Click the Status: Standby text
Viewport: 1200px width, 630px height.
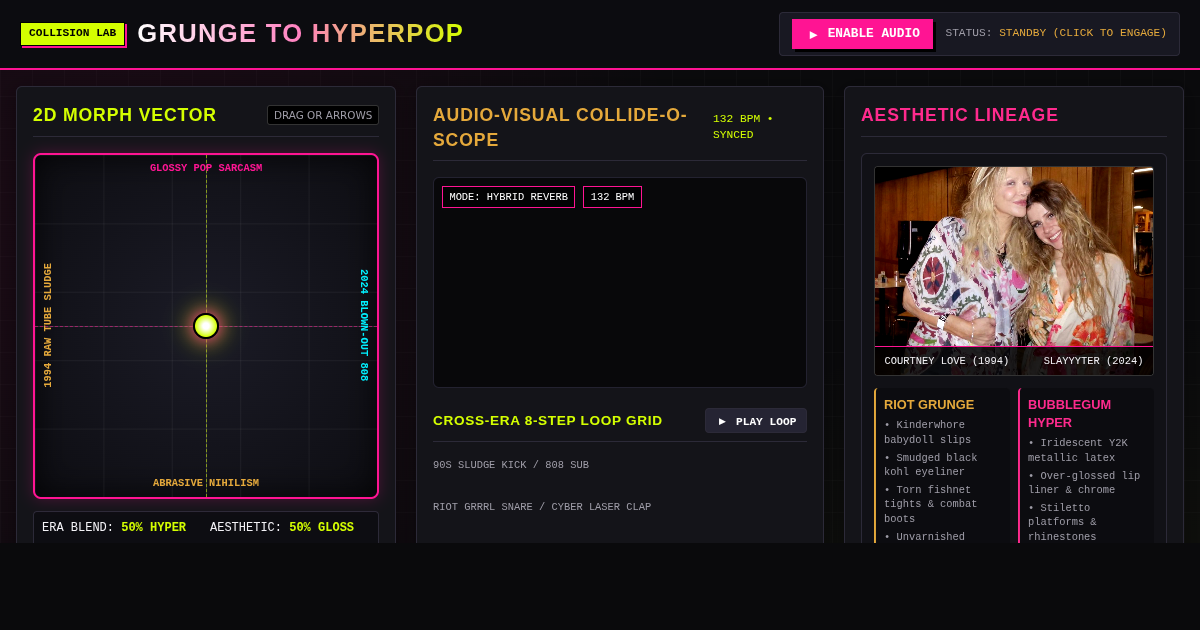1056,34
